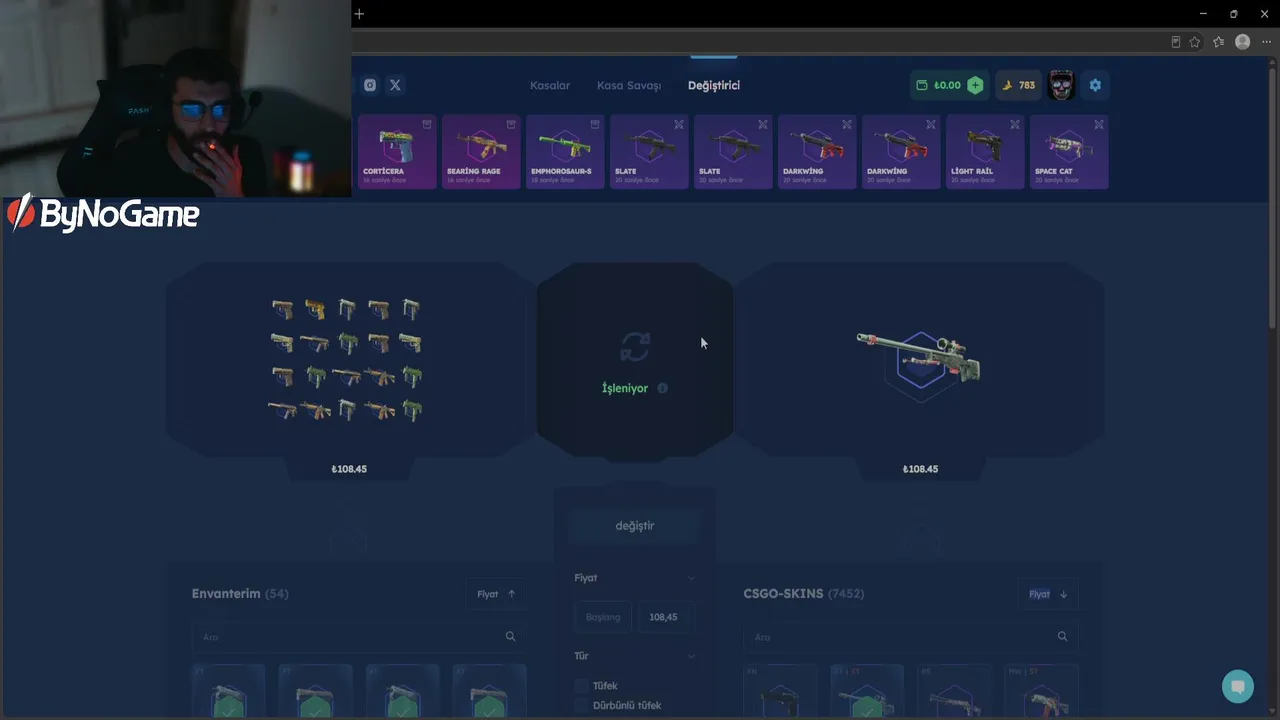Click the ₺108.45 total under selected items
This screenshot has height=720, width=1280.
click(349, 469)
